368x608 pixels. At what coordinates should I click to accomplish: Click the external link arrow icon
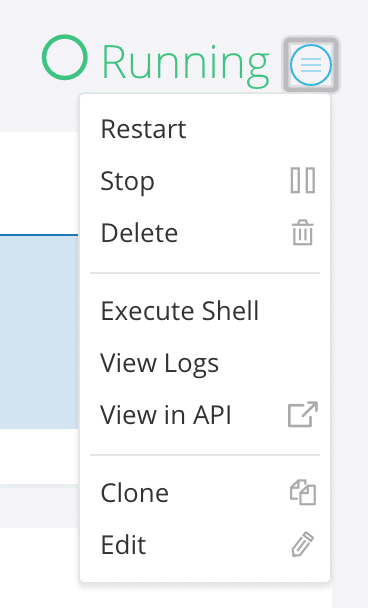[x=303, y=415]
